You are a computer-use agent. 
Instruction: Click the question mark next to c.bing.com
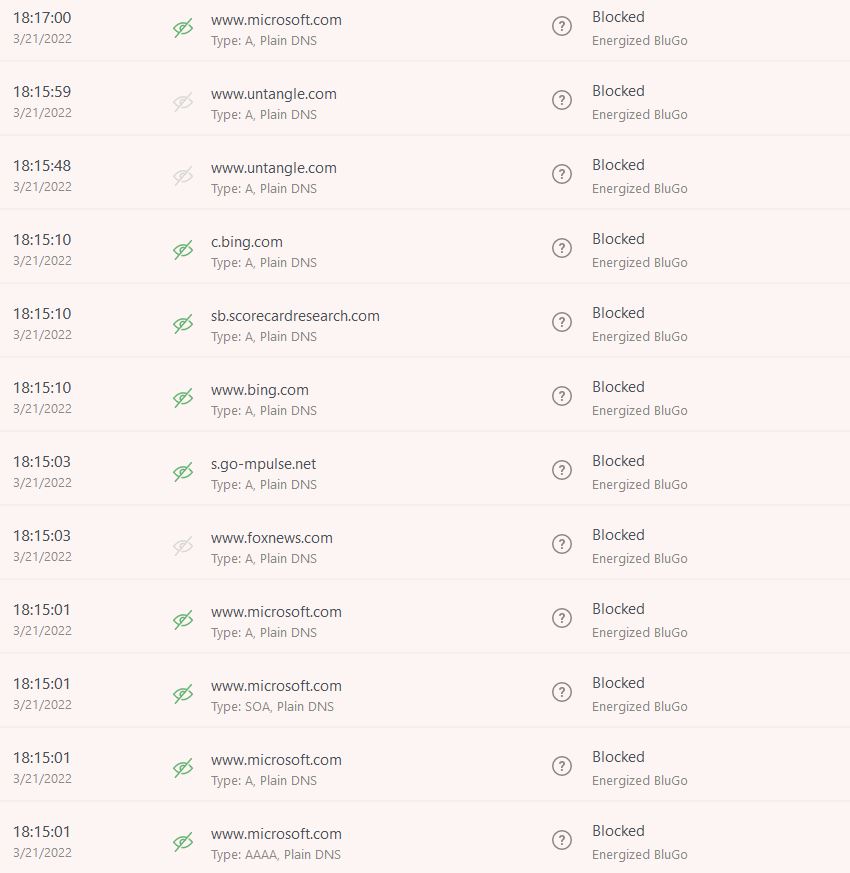pyautogui.click(x=562, y=248)
